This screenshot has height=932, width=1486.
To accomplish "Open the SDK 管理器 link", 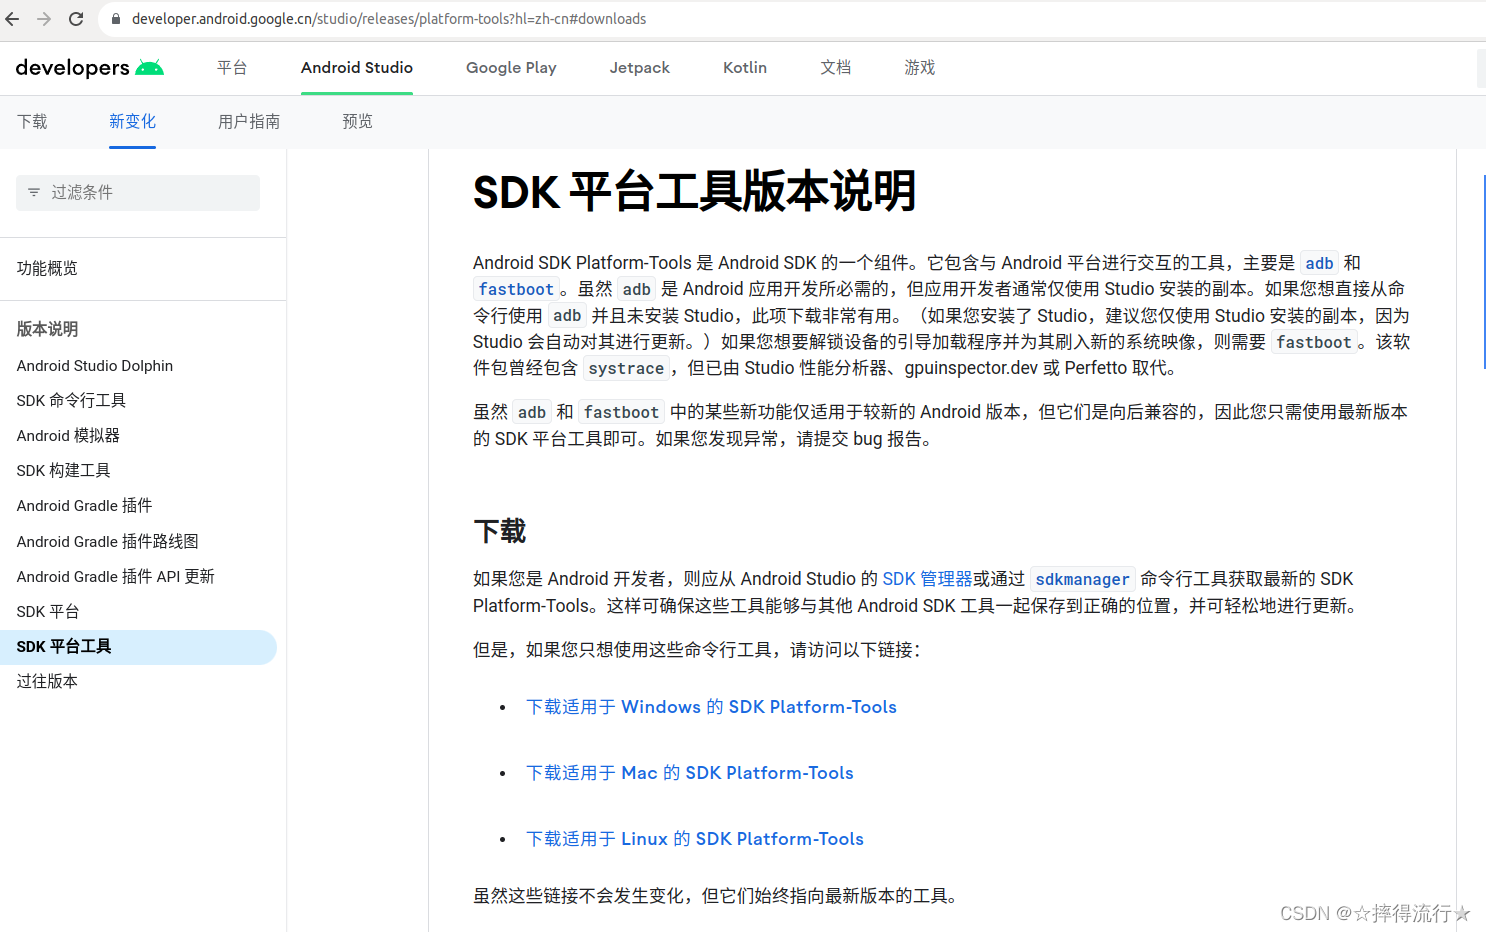I will click(927, 579).
